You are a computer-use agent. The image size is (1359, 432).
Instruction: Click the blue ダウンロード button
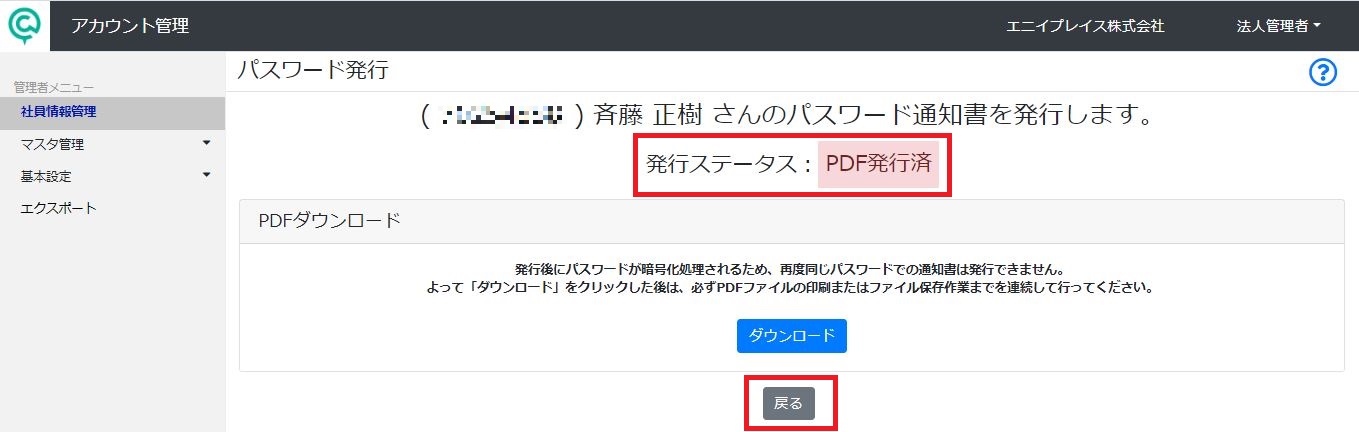point(792,336)
